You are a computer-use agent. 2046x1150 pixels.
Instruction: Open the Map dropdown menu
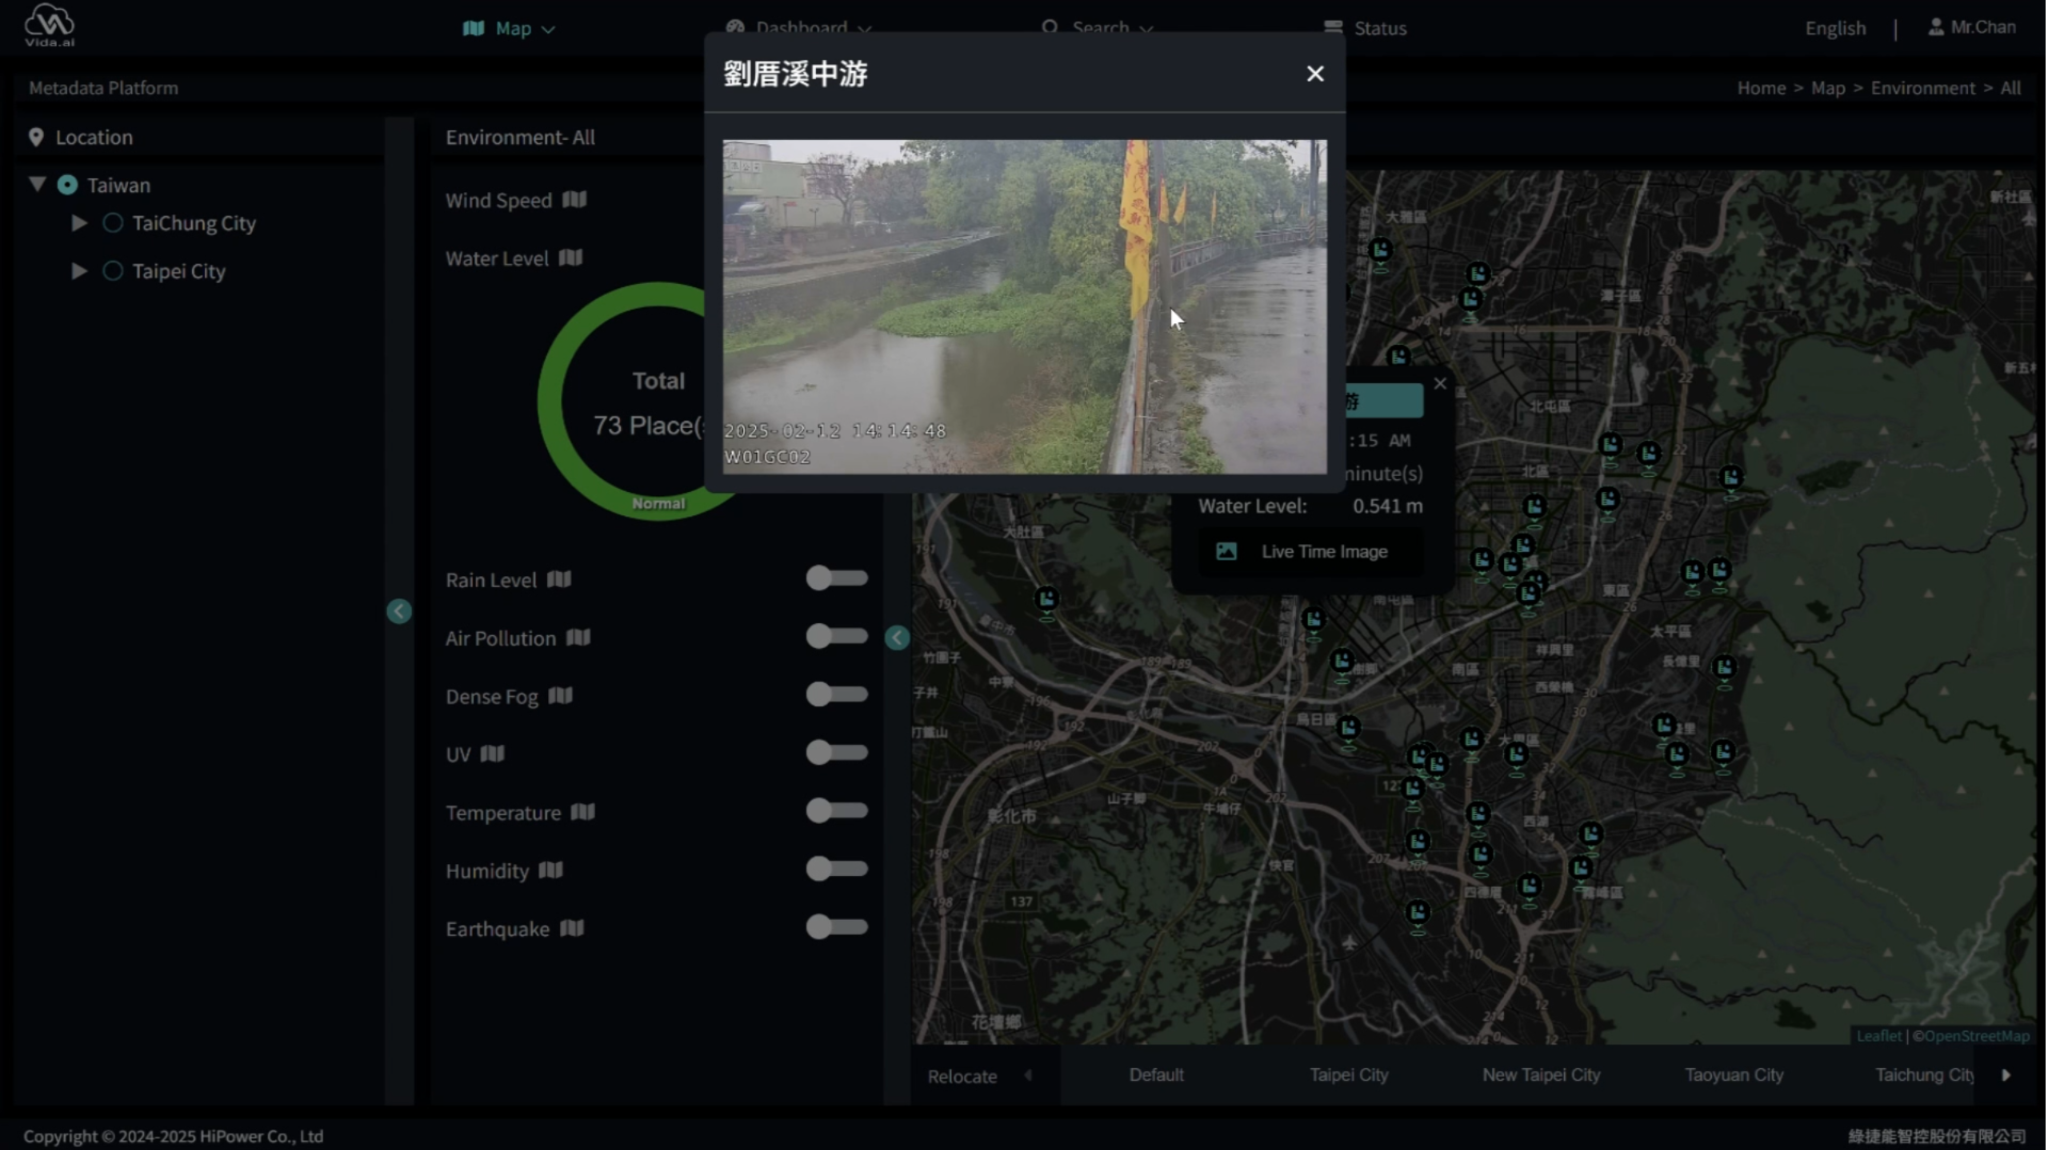[x=509, y=28]
